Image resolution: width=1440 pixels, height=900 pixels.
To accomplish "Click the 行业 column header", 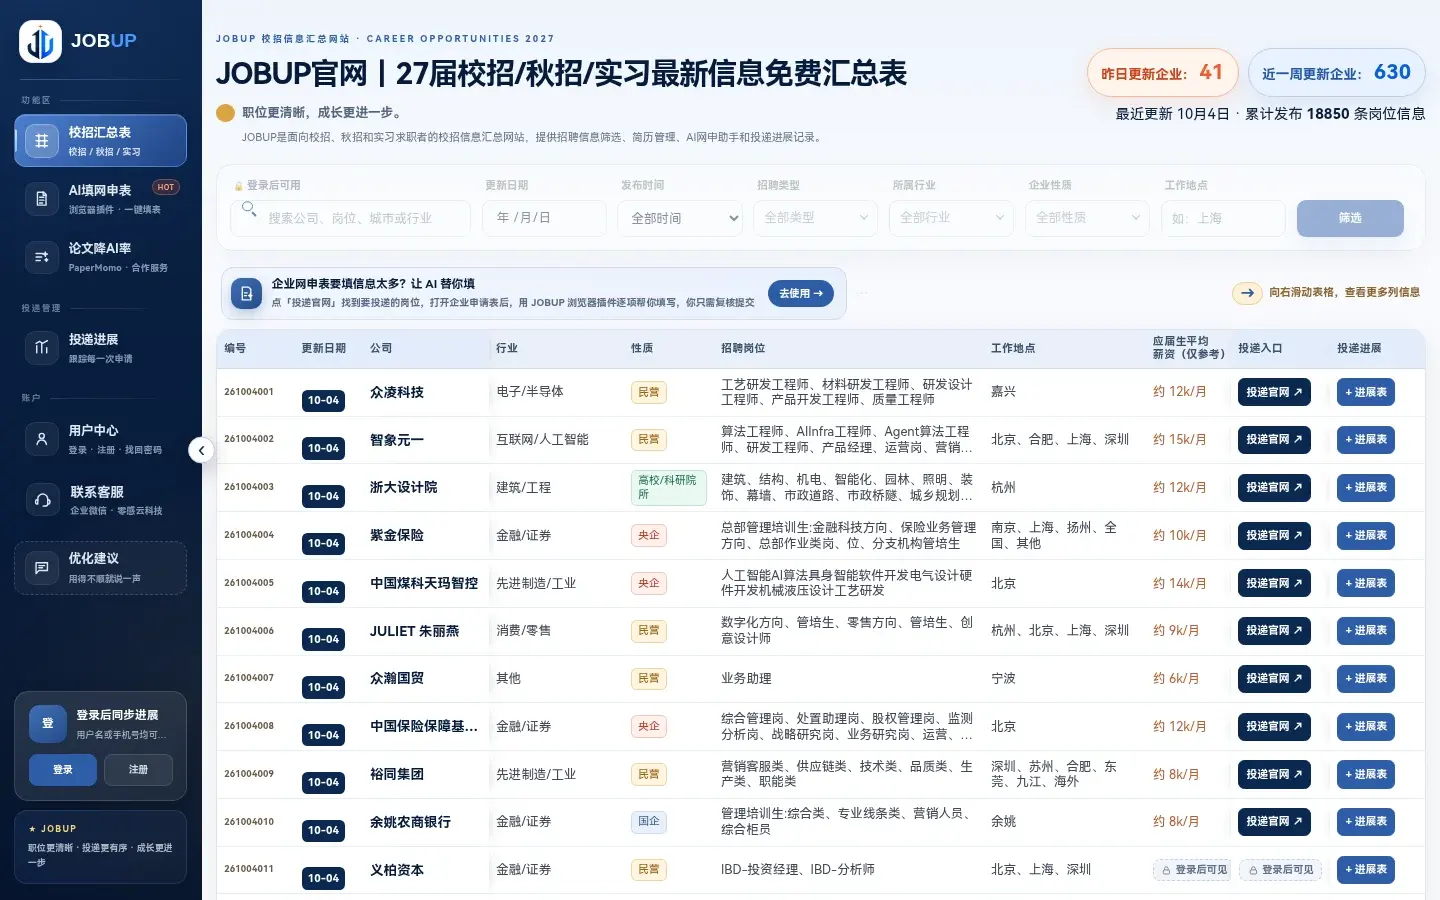I will tap(507, 348).
